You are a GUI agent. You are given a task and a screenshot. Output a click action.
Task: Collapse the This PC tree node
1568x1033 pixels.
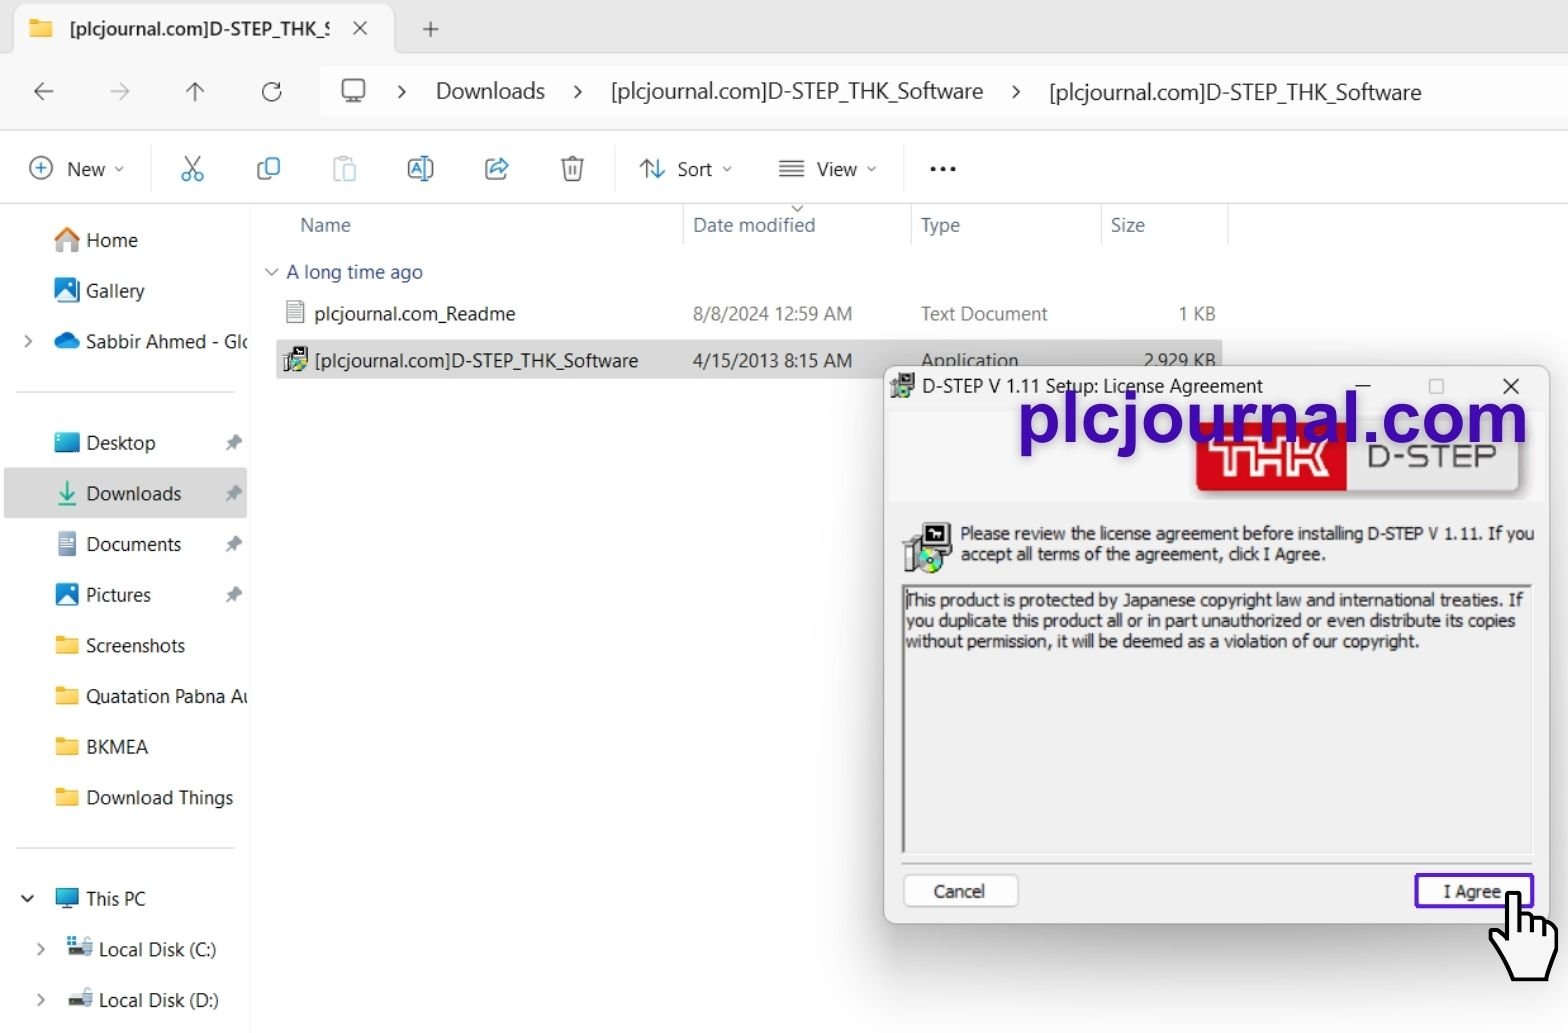tap(28, 898)
